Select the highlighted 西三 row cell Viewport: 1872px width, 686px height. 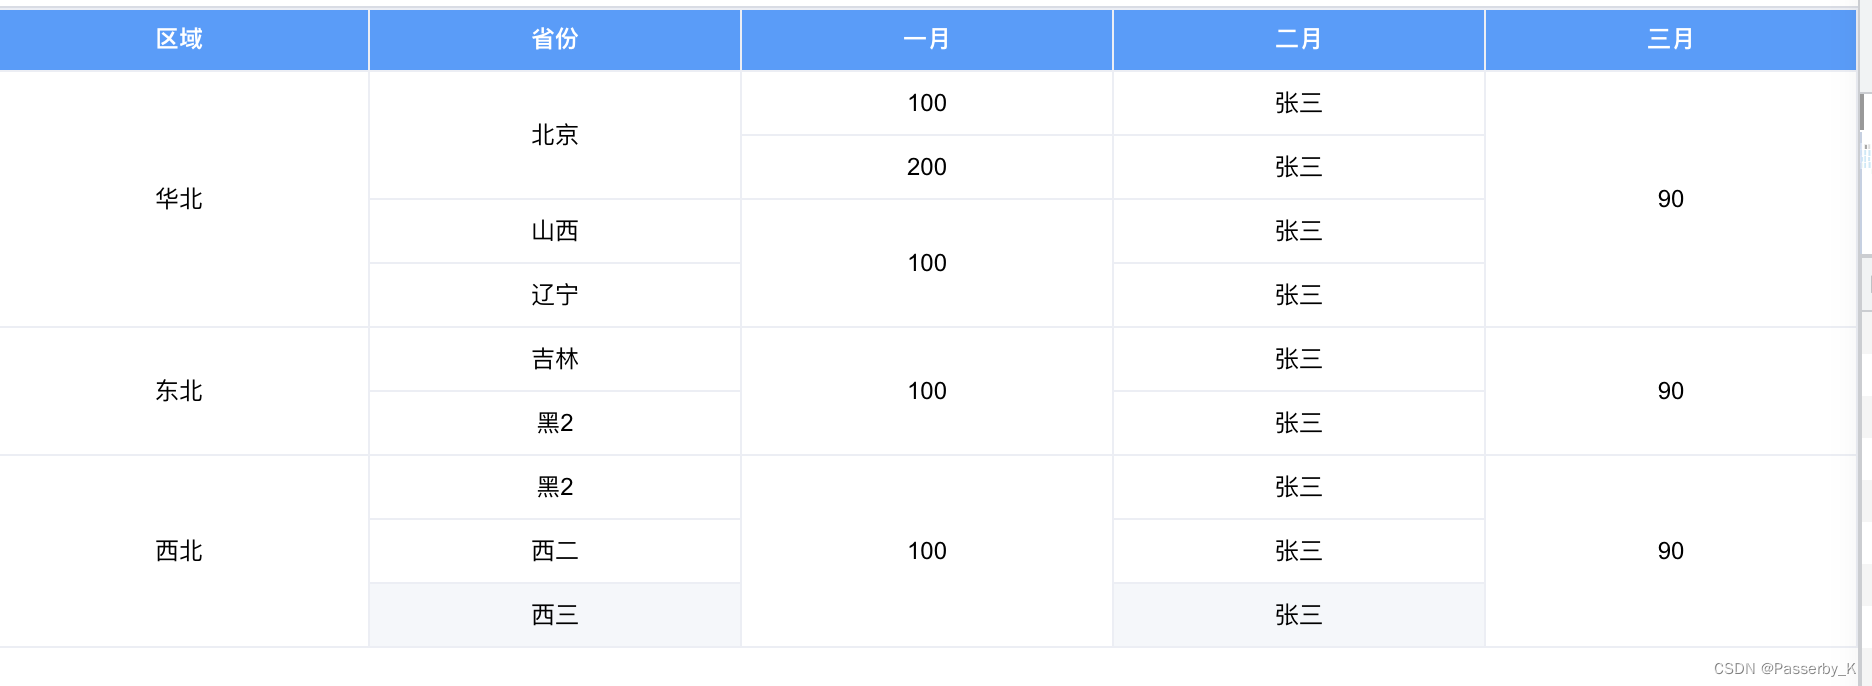pos(554,615)
